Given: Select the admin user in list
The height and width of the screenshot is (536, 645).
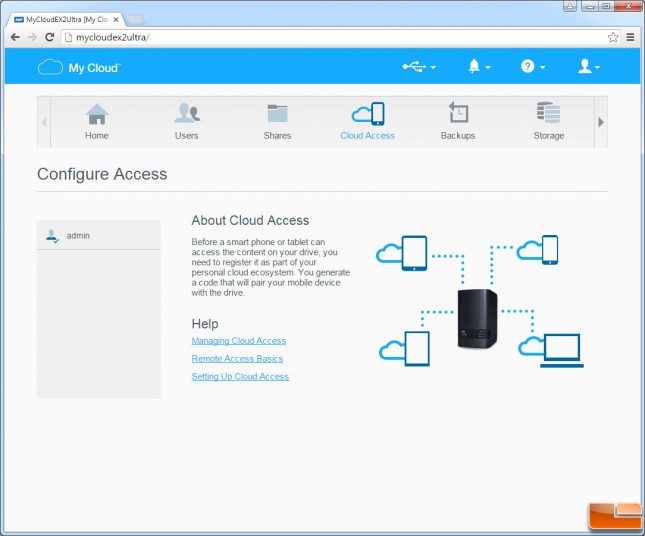Looking at the screenshot, I should pos(99,235).
